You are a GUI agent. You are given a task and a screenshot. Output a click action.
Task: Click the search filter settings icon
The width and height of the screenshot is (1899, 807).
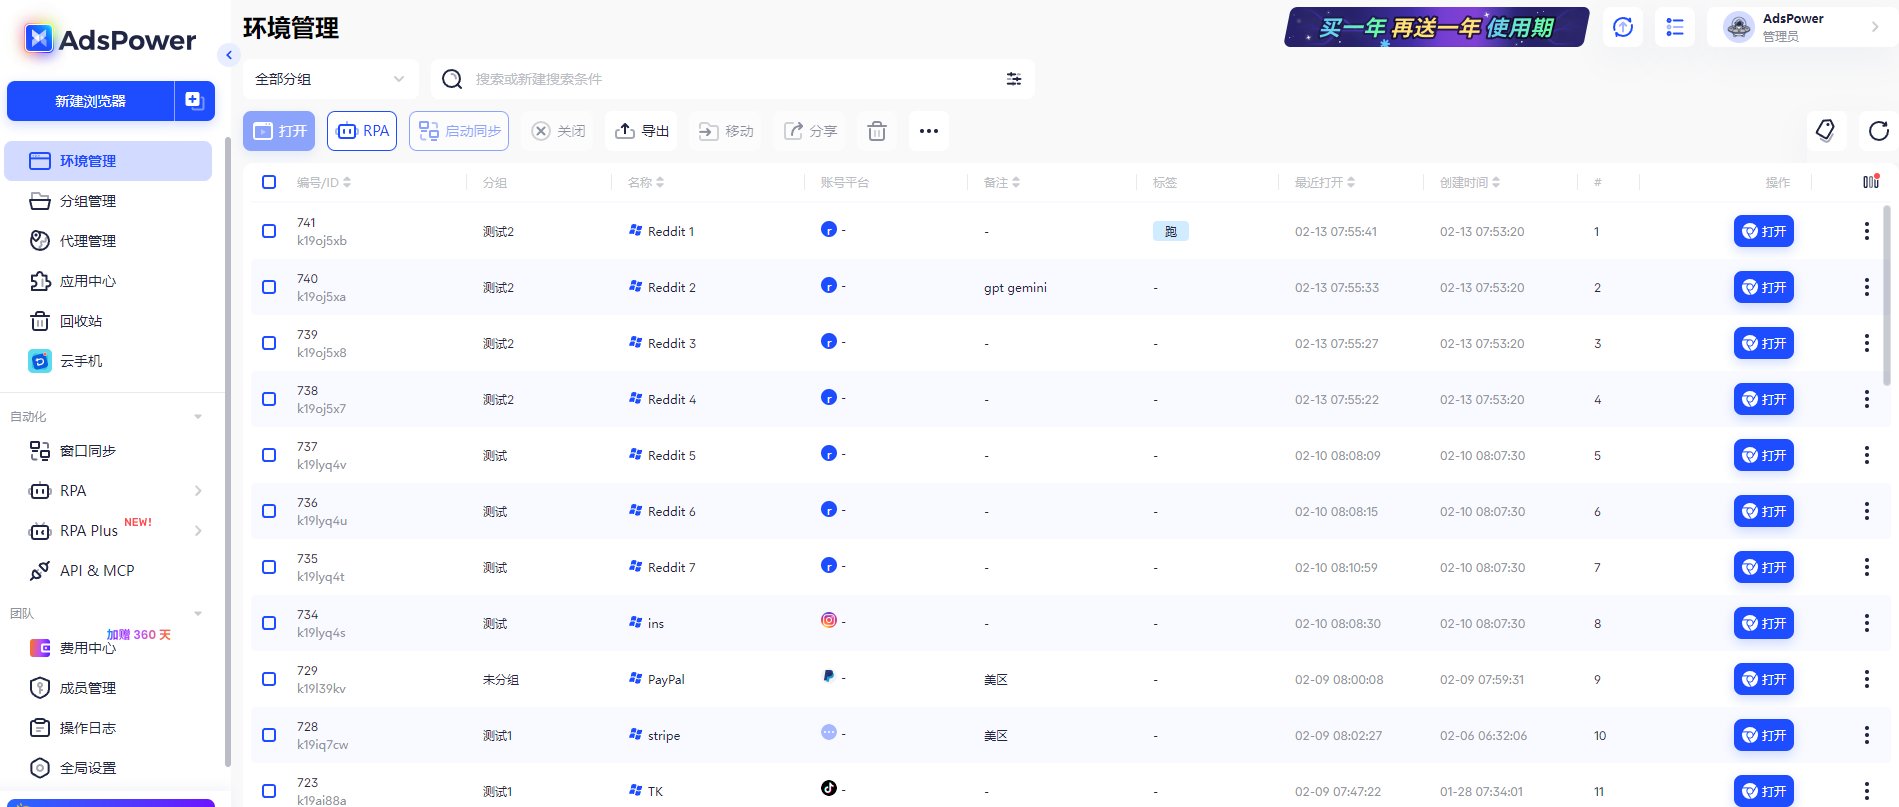pyautogui.click(x=1013, y=79)
